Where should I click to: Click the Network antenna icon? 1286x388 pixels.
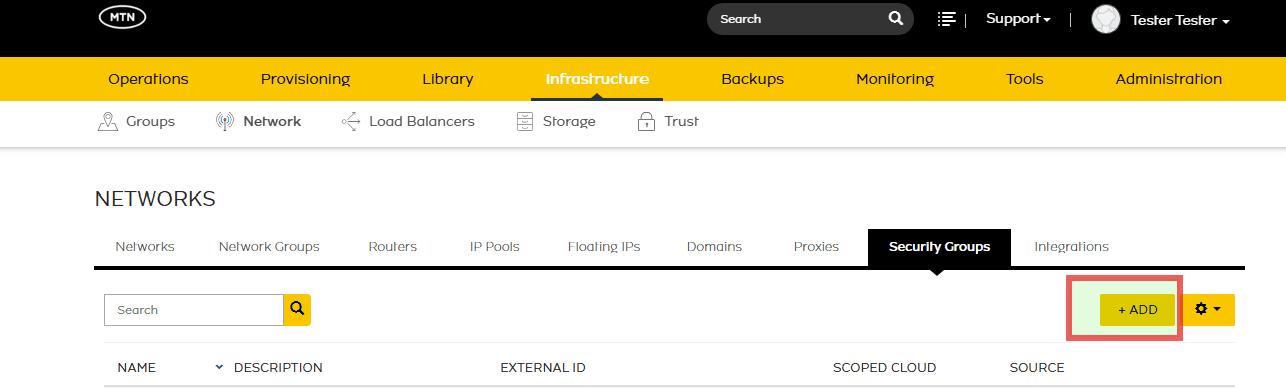[225, 122]
